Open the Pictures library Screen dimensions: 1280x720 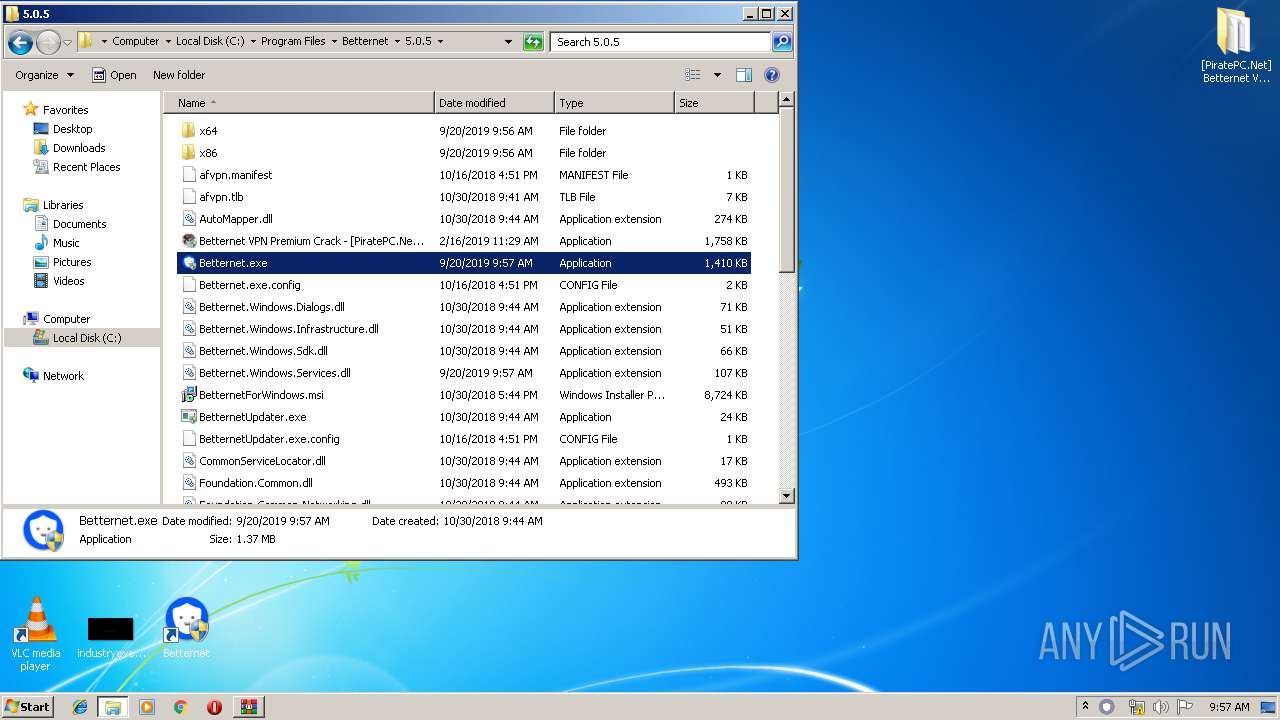point(72,262)
